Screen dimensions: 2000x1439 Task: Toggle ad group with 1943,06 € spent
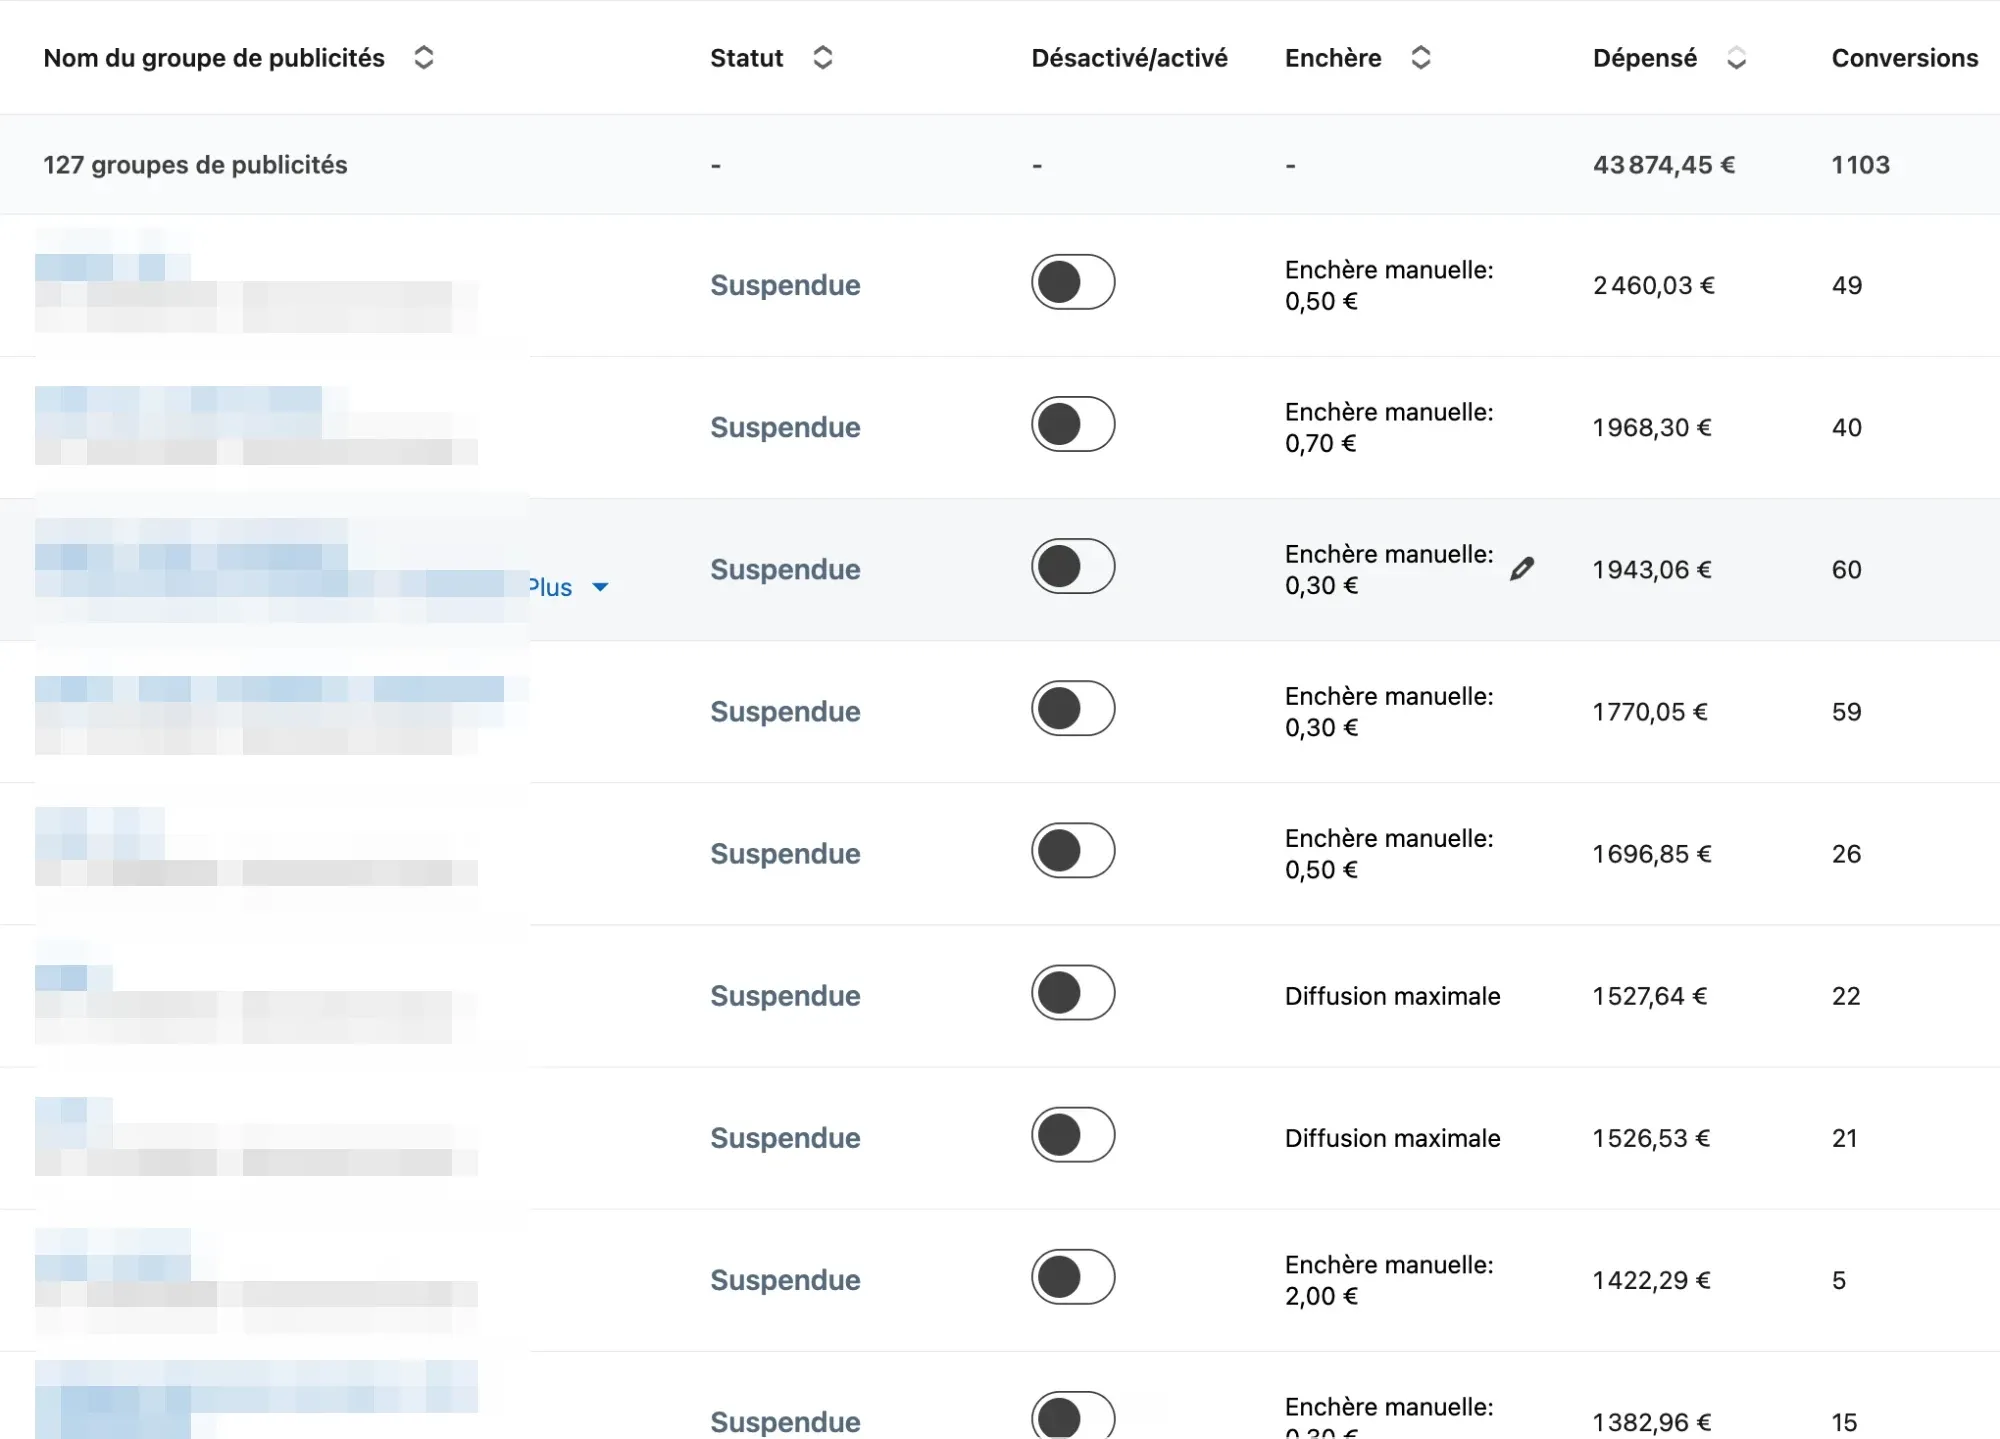pos(1073,566)
